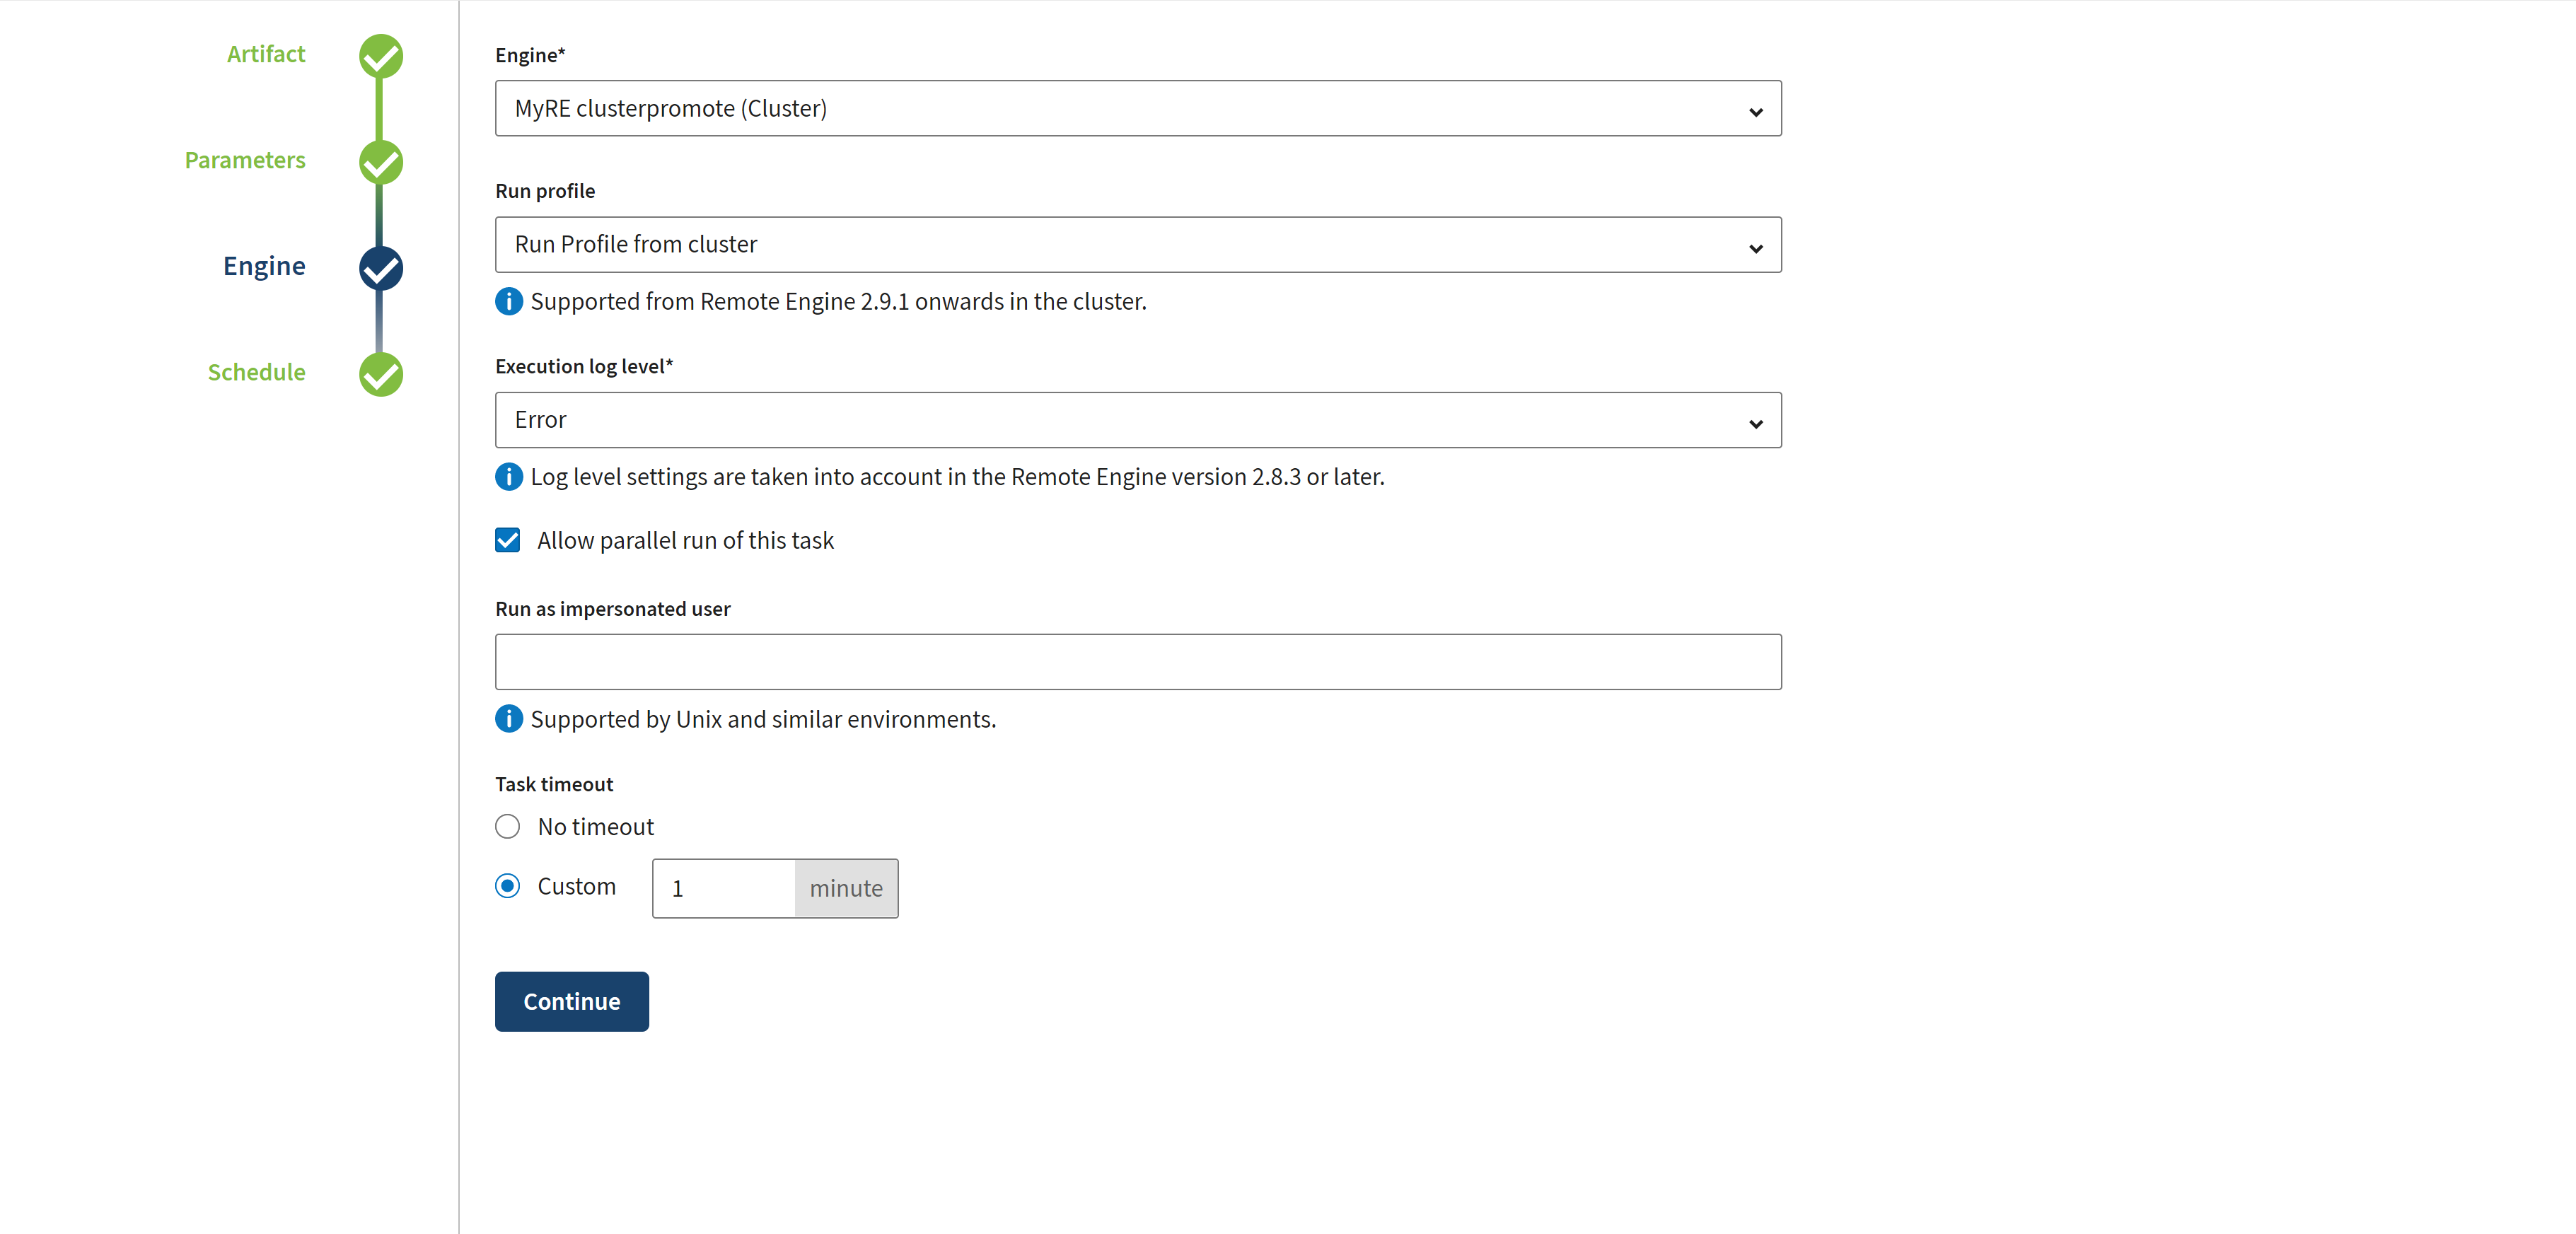The width and height of the screenshot is (2576, 1234).
Task: Go to the Artifact wizard step
Action: 266,54
